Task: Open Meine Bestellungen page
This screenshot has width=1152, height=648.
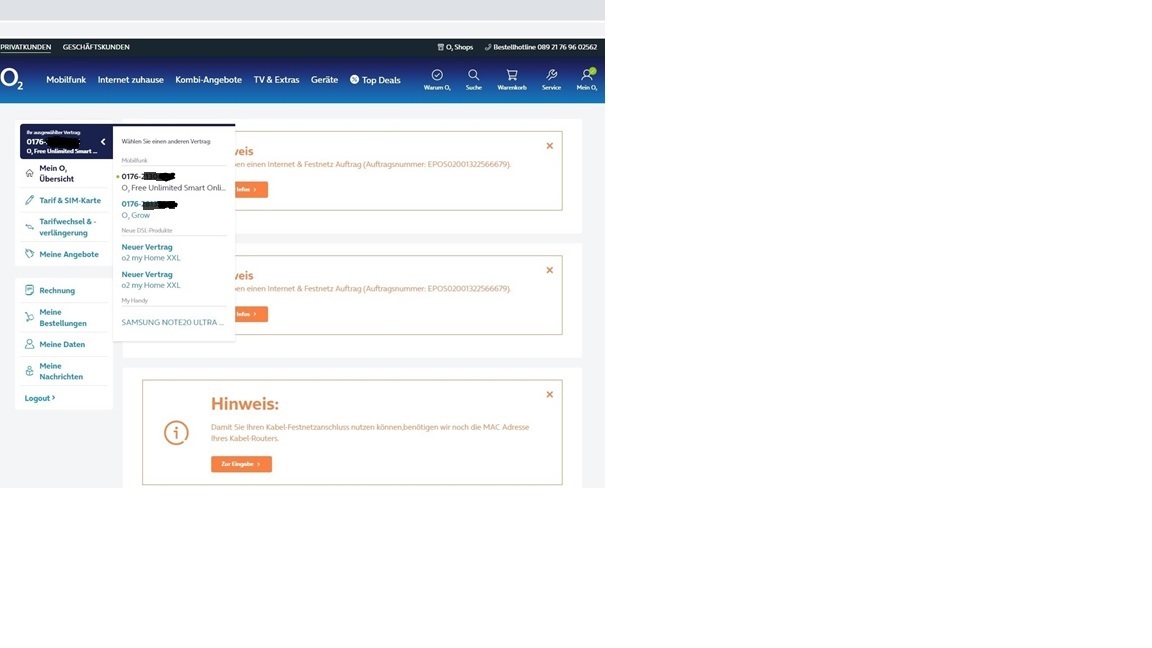Action: point(64,317)
